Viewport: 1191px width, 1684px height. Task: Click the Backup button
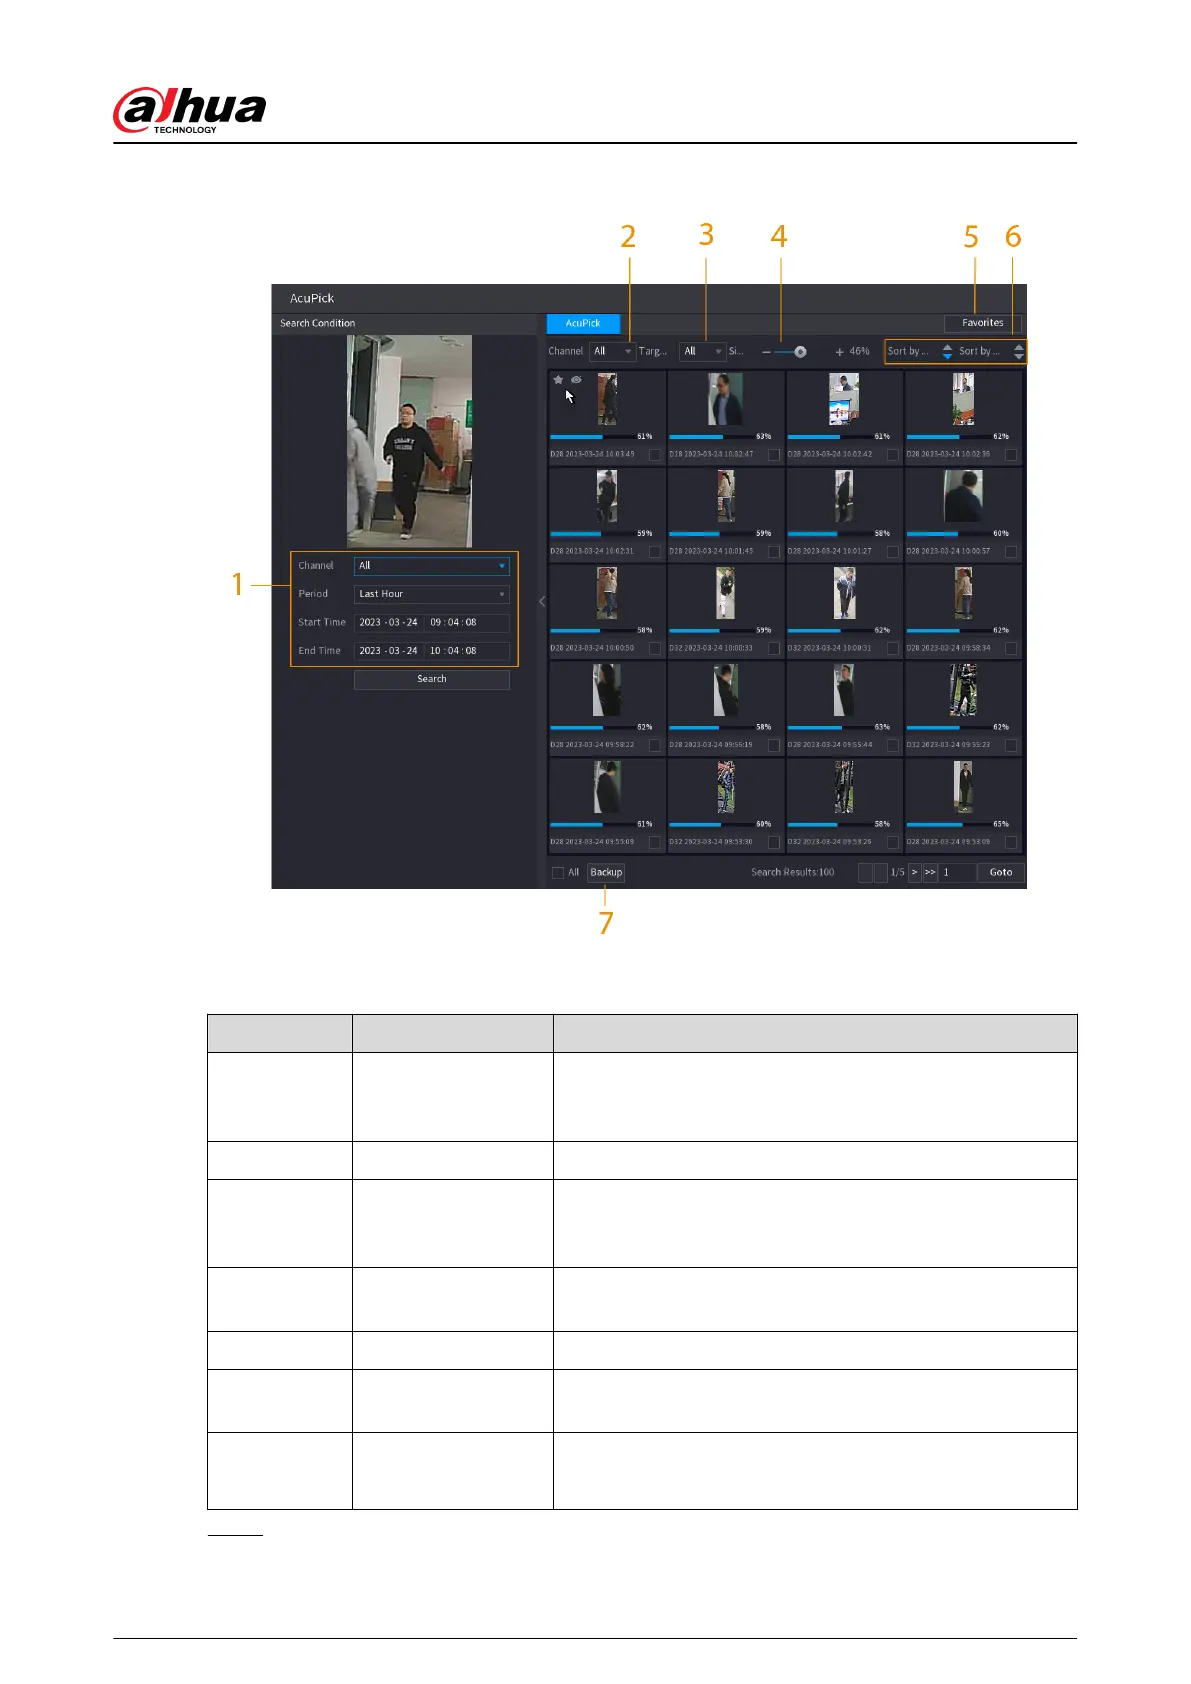pos(606,873)
